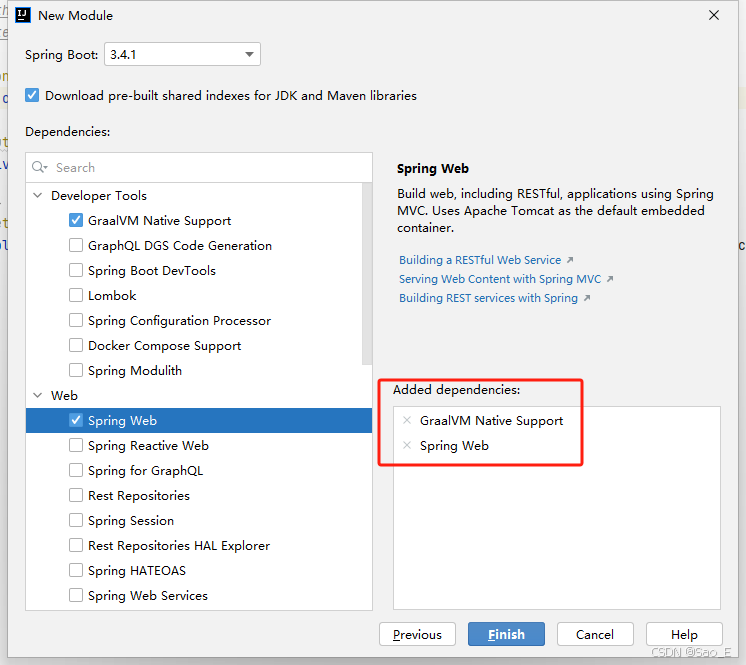The width and height of the screenshot is (746, 665).
Task: Check the Lombok checkbox
Action: (76, 295)
